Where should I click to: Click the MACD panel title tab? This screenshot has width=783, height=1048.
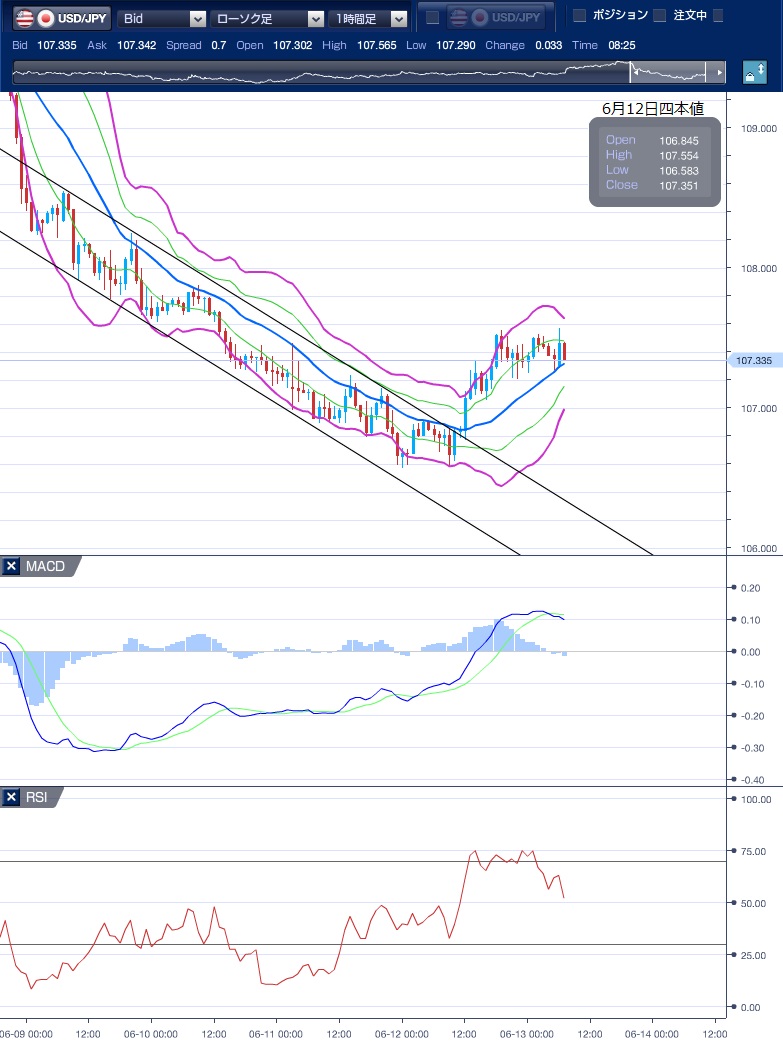click(x=44, y=567)
